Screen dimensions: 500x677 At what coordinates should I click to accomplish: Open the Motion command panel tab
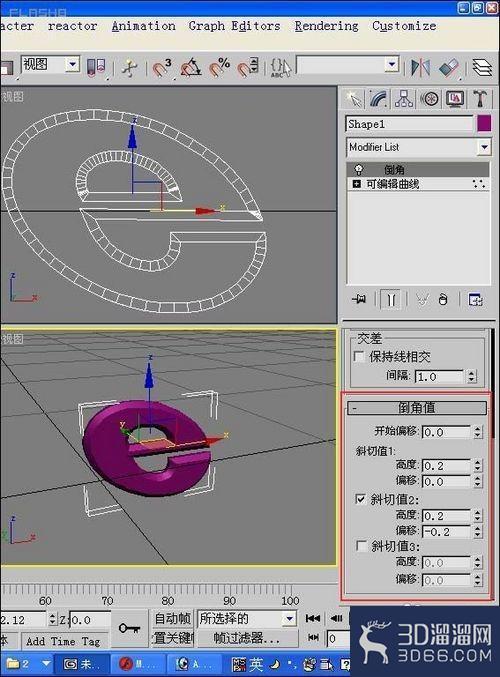[429, 99]
